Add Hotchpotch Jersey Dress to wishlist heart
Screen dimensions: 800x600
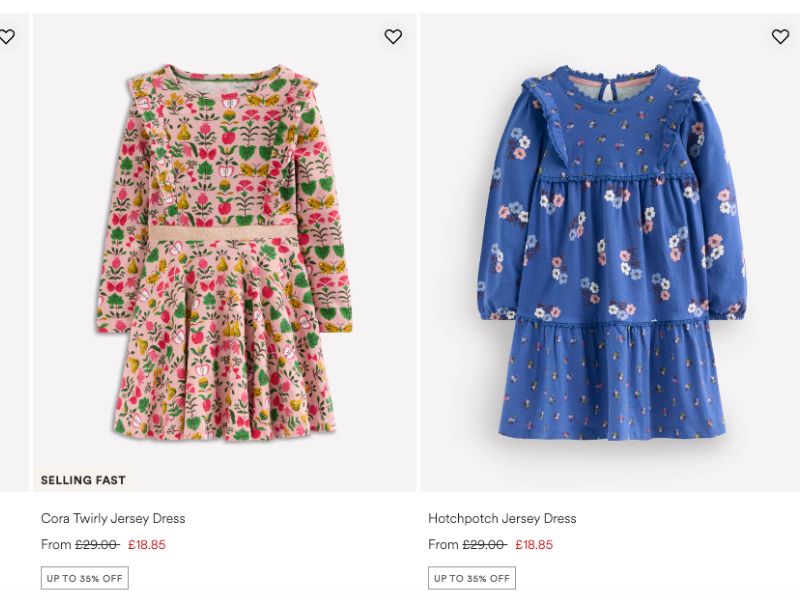click(x=780, y=37)
